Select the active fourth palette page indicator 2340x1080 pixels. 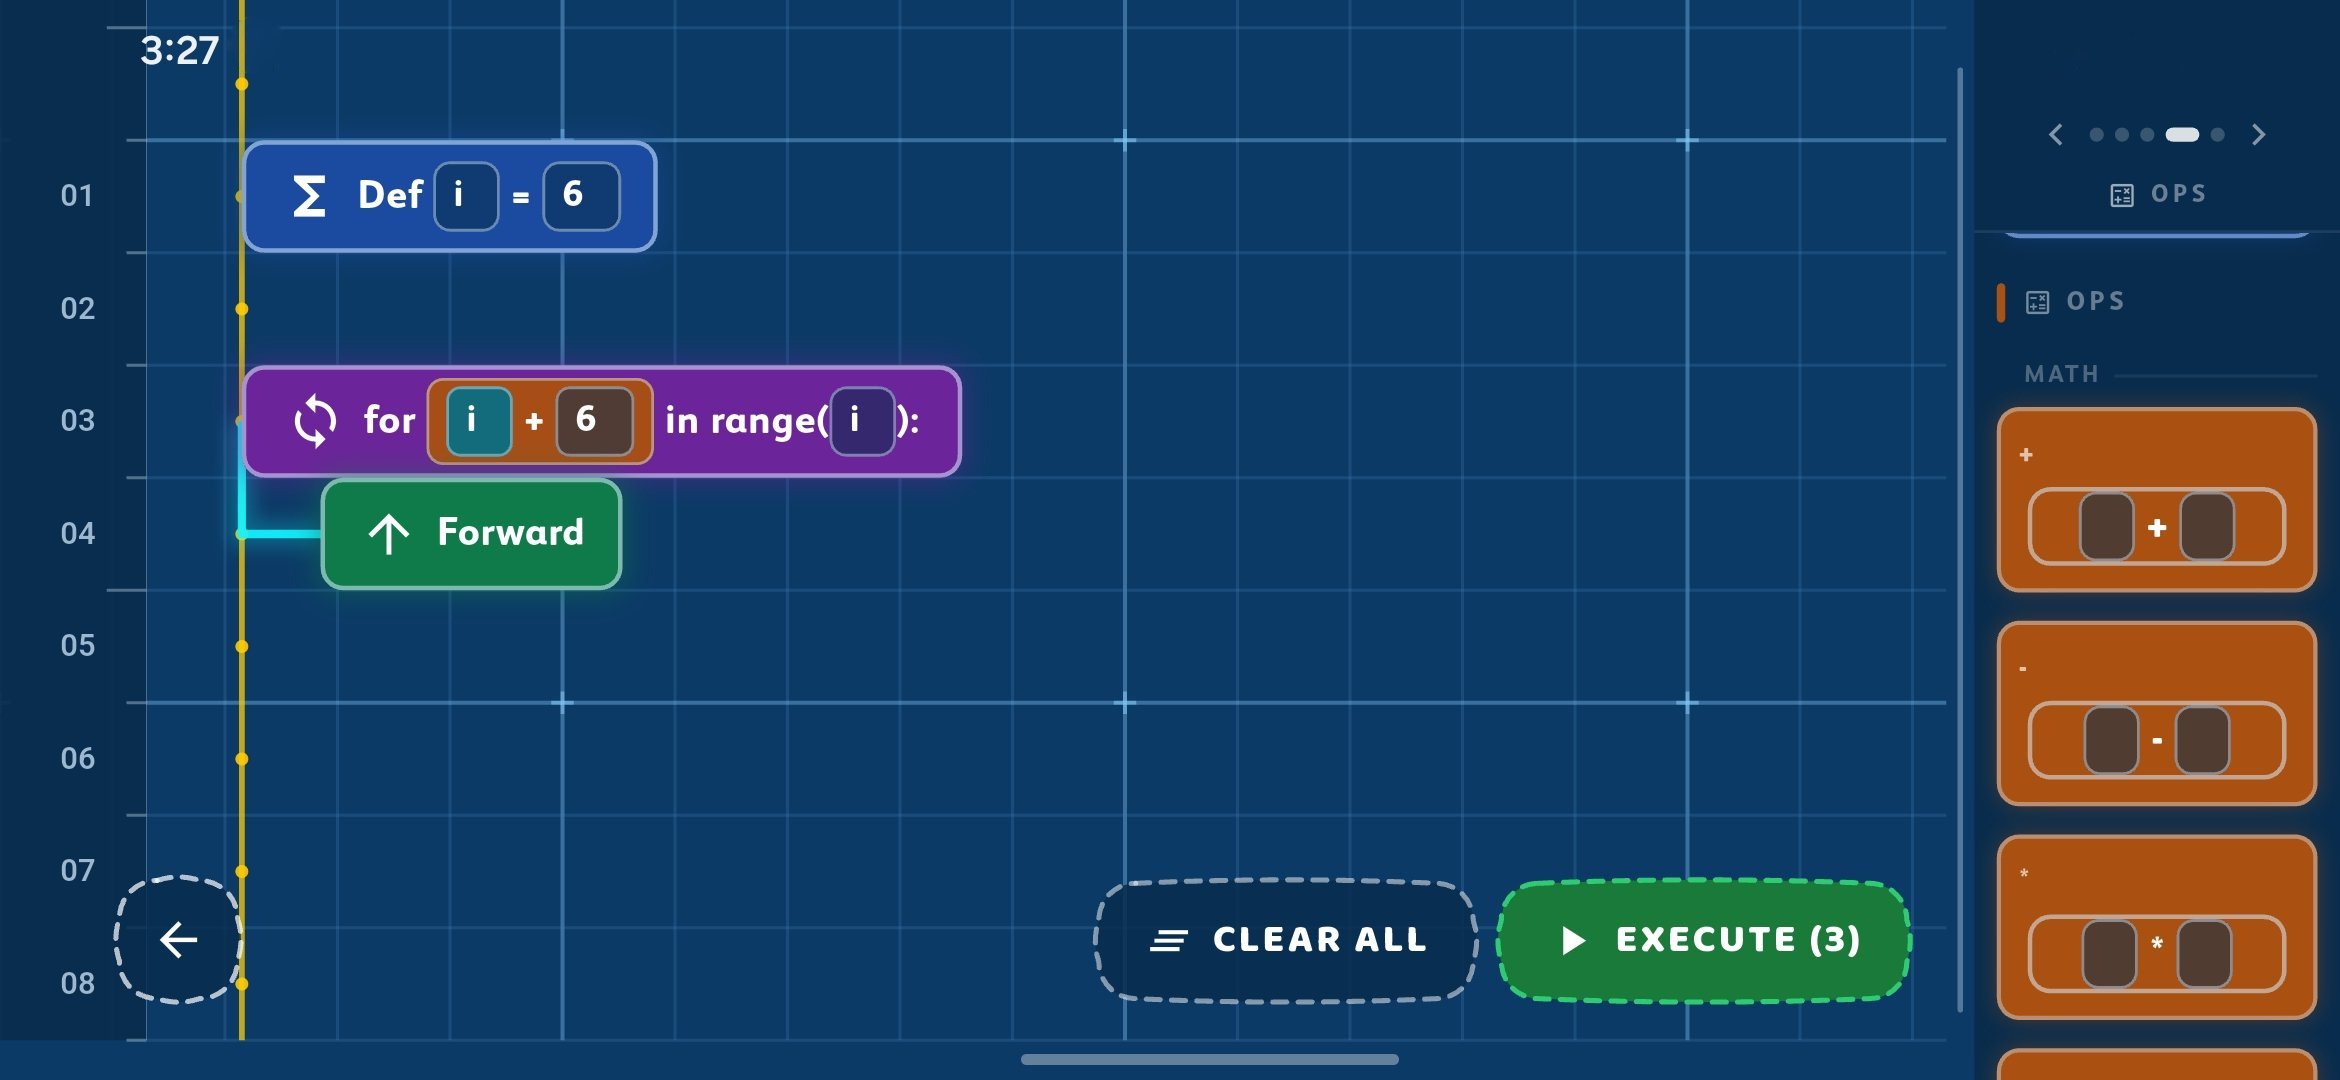pos(2182,135)
